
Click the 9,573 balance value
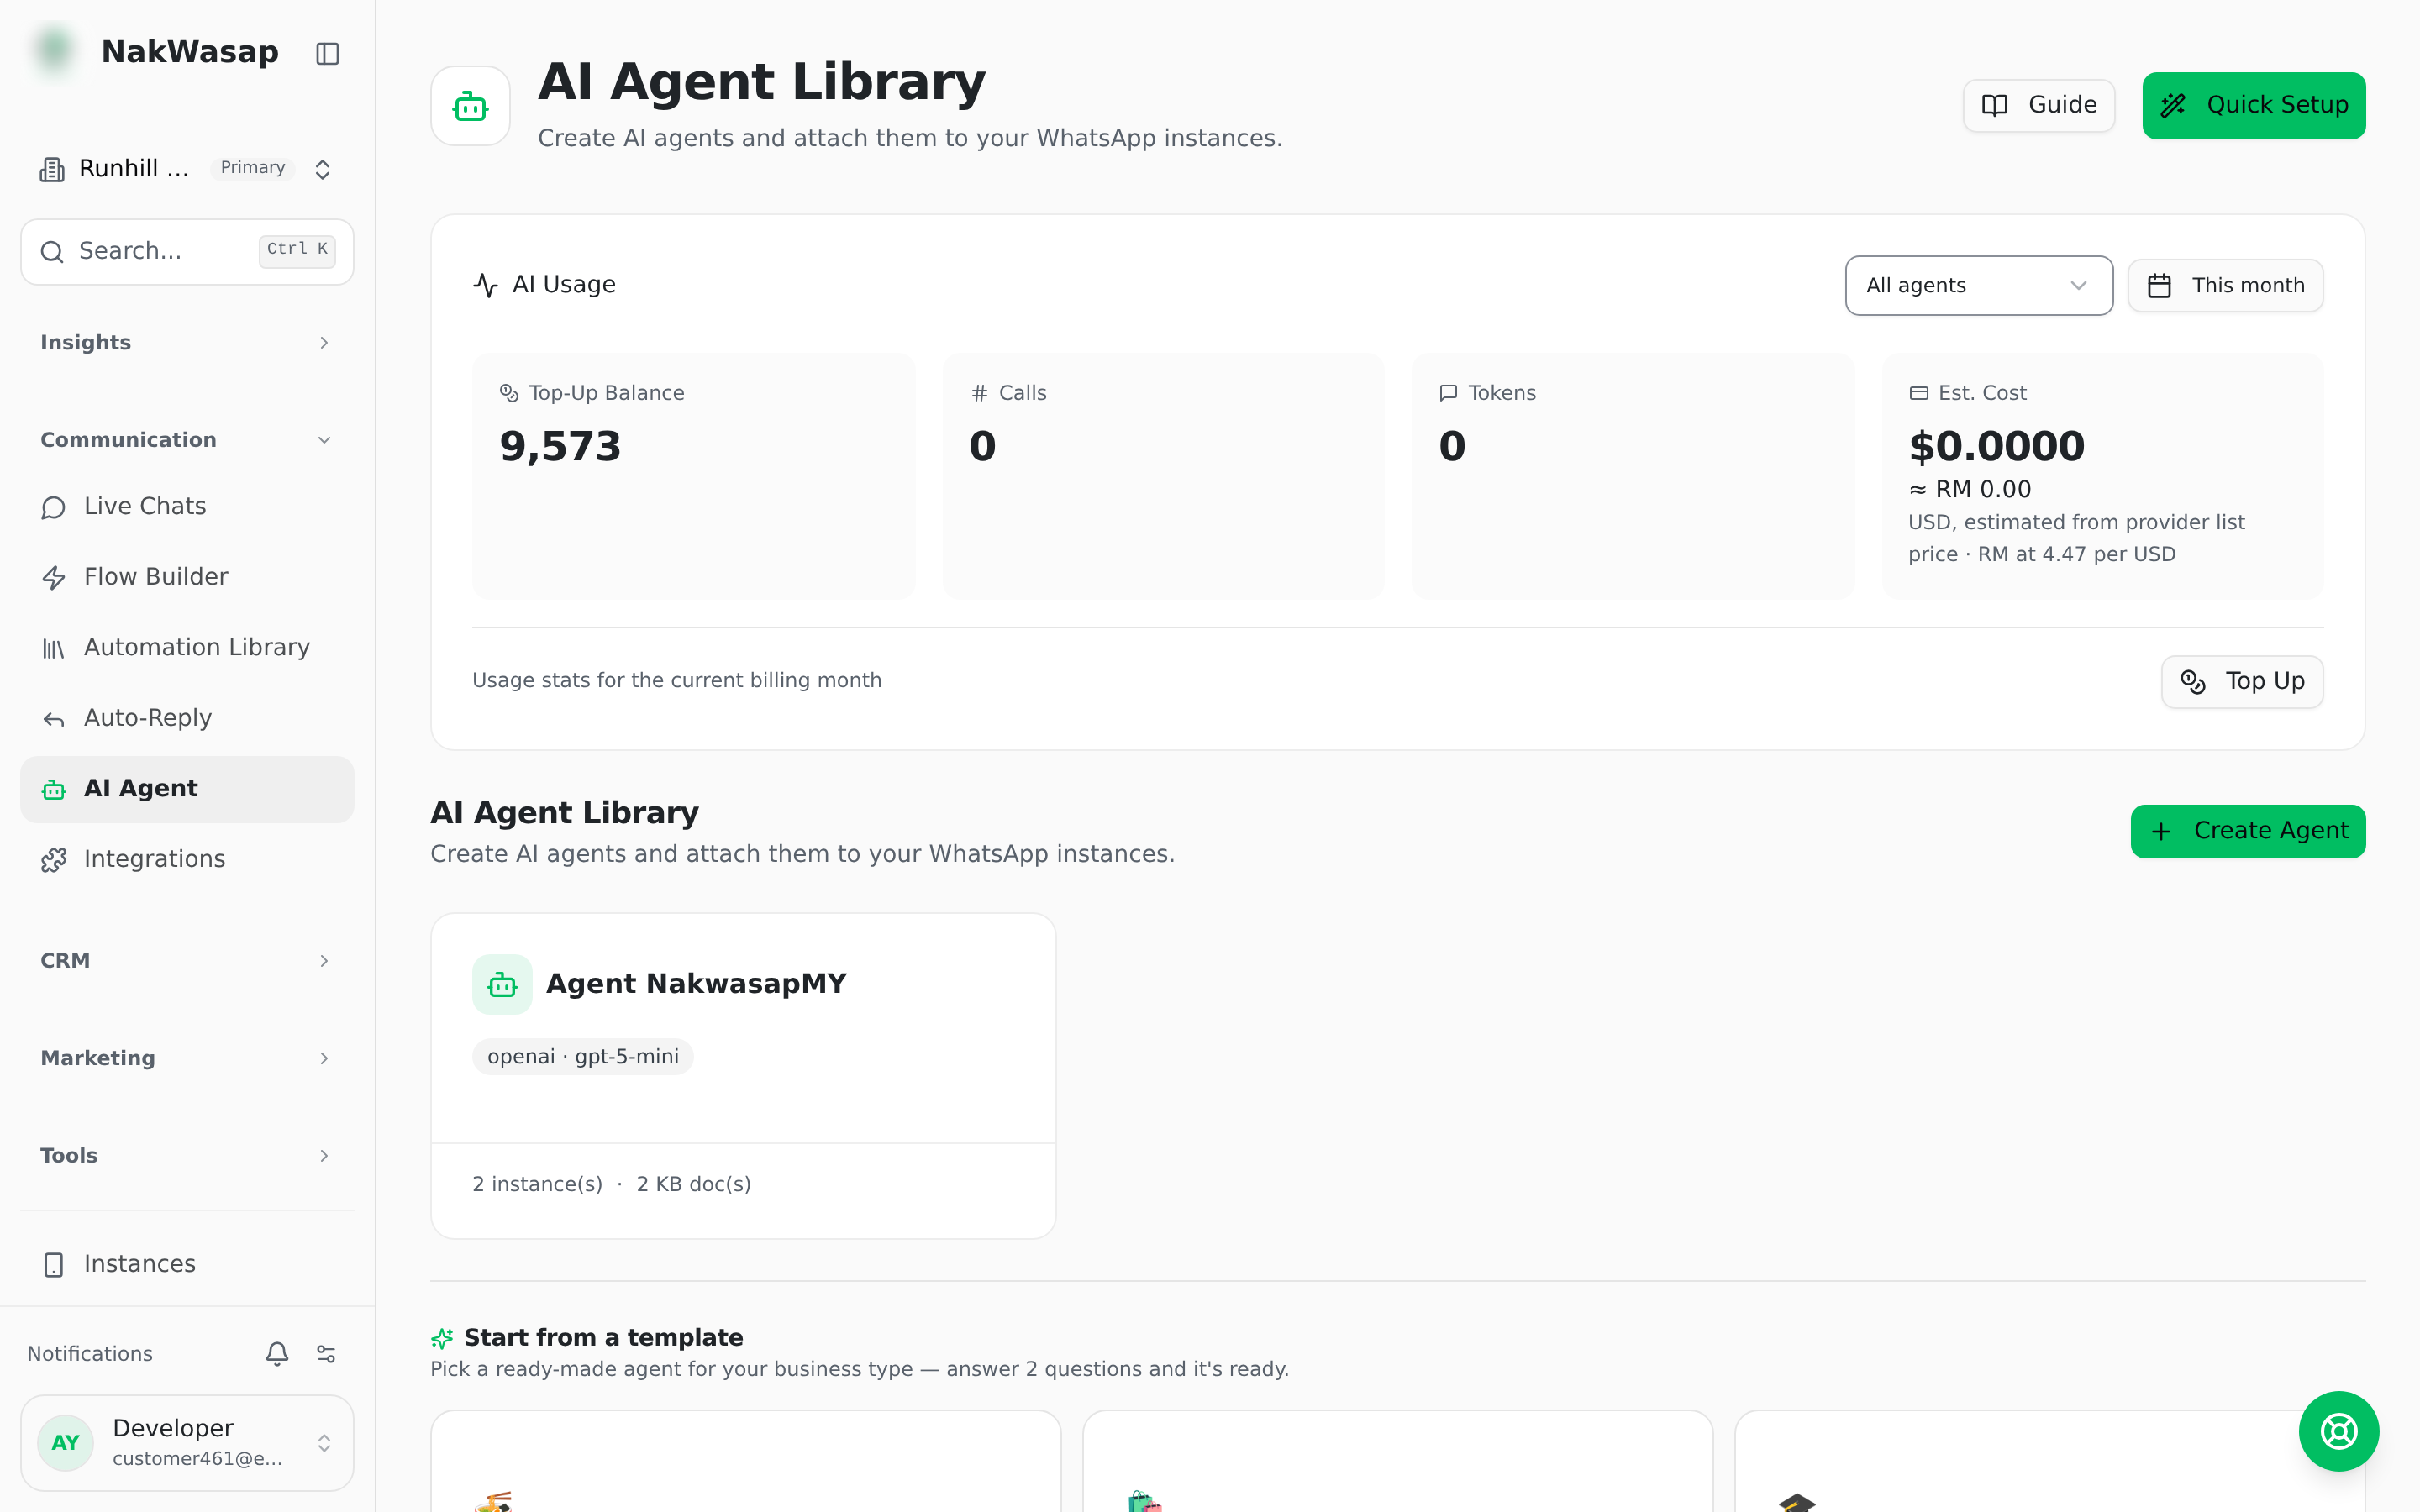[560, 446]
